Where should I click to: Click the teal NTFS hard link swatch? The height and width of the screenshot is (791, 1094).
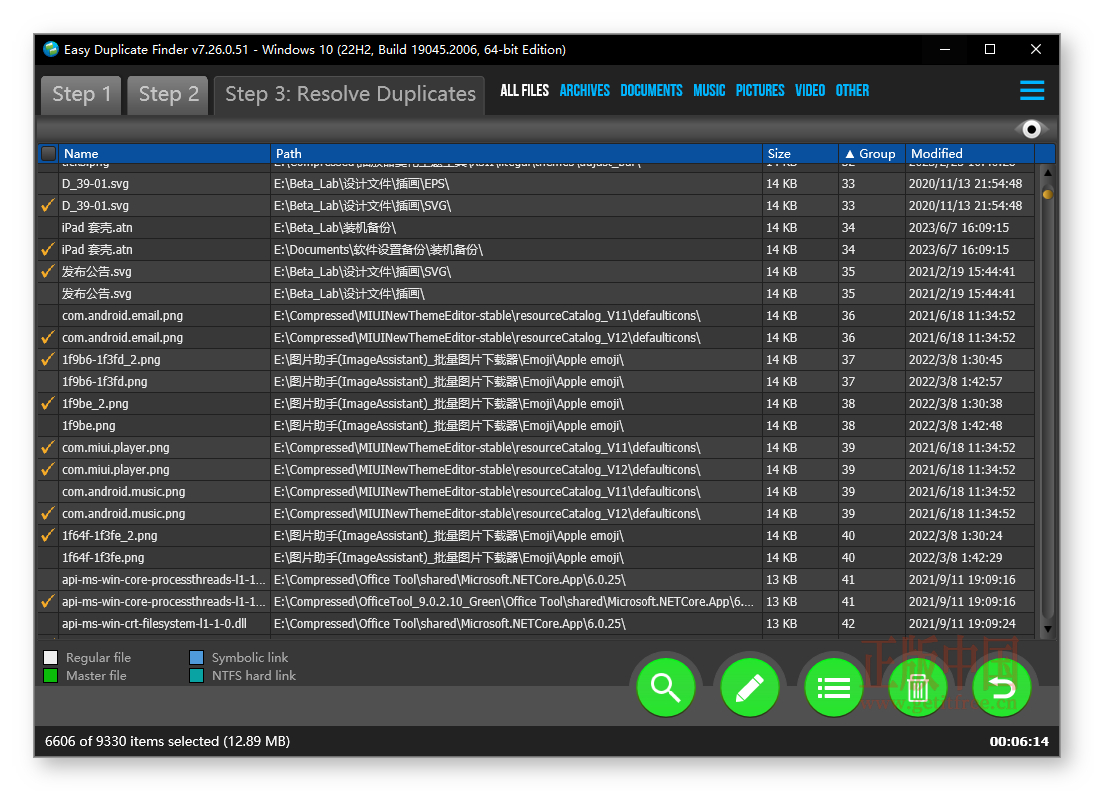coord(197,676)
